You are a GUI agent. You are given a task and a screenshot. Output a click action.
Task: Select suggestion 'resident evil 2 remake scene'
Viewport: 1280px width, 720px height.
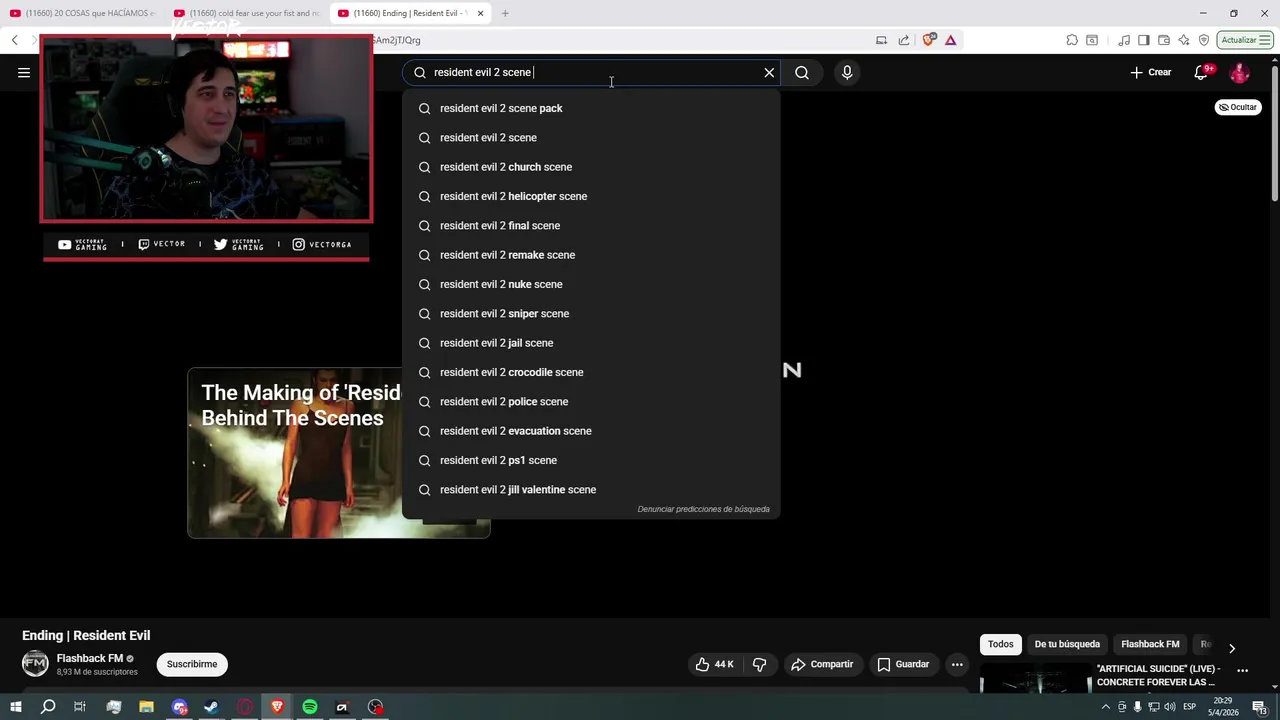tap(591, 255)
